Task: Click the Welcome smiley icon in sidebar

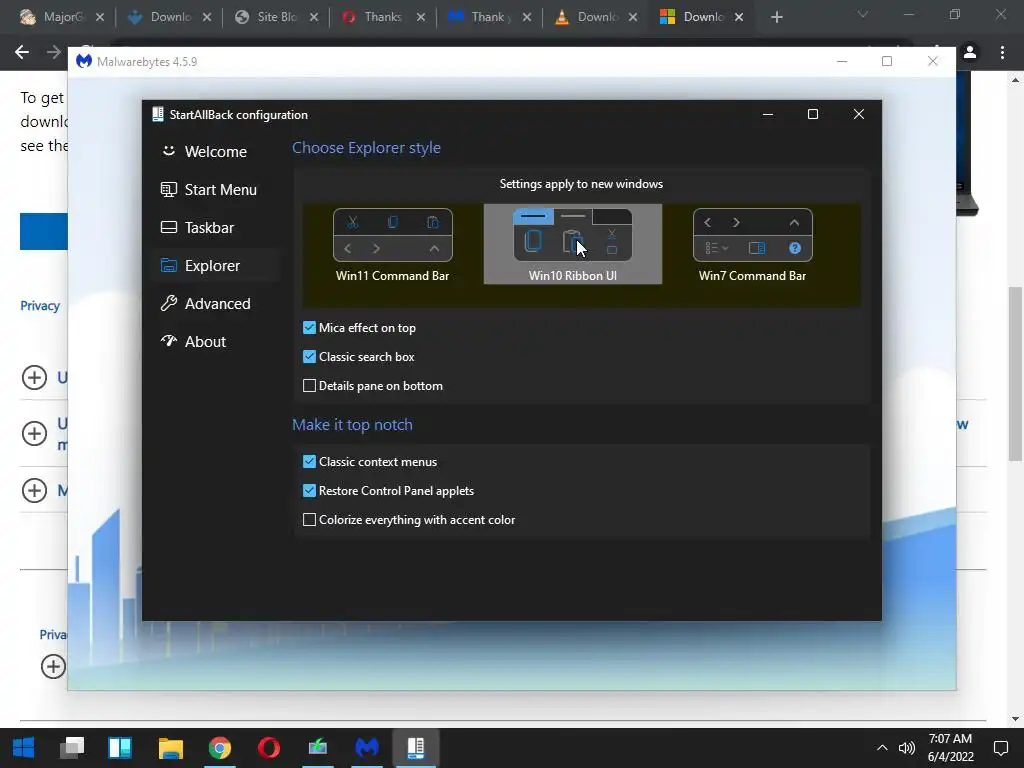Action: click(x=168, y=151)
